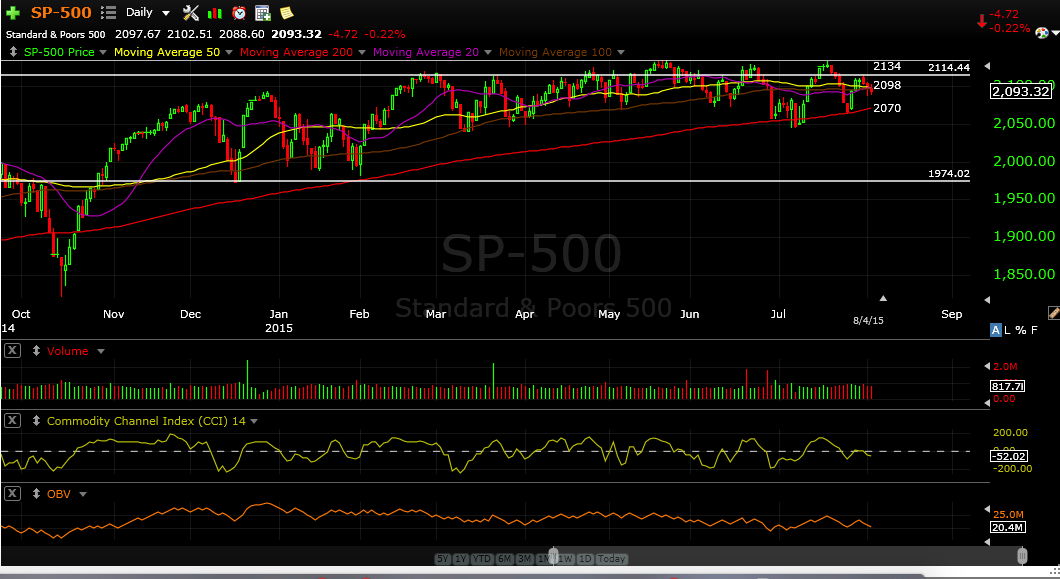Open the alarm clock alert icon
The height and width of the screenshot is (579, 1060).
pos(239,12)
